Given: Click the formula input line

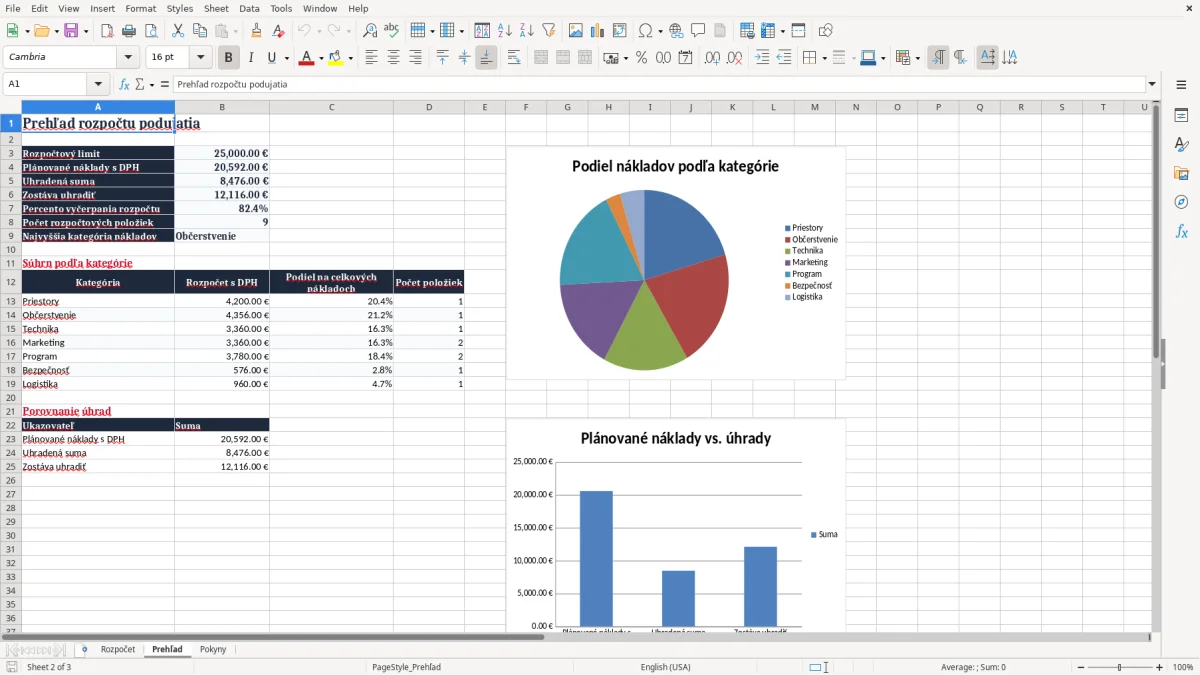Looking at the screenshot, I should (x=659, y=84).
